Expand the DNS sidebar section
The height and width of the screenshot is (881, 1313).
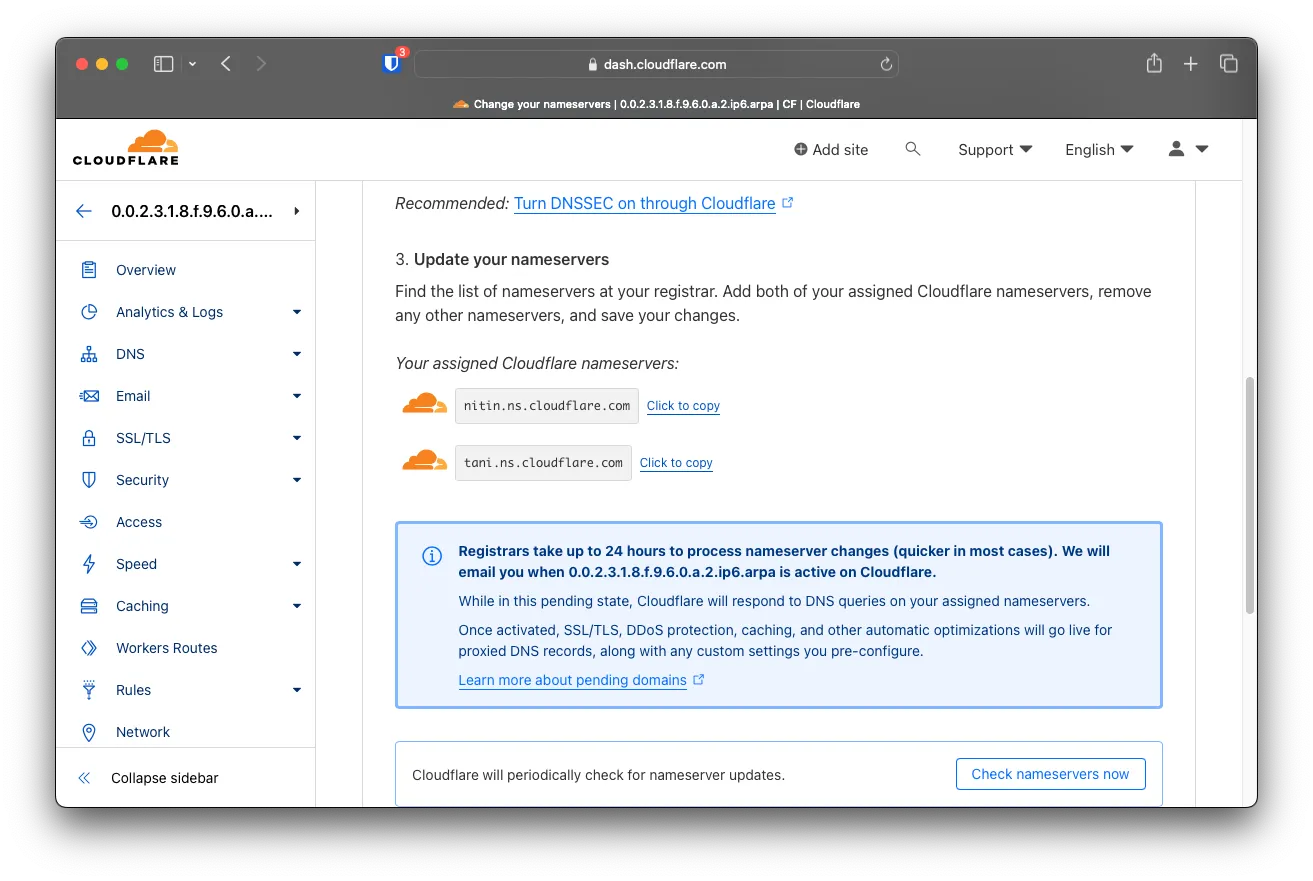[x=296, y=354]
